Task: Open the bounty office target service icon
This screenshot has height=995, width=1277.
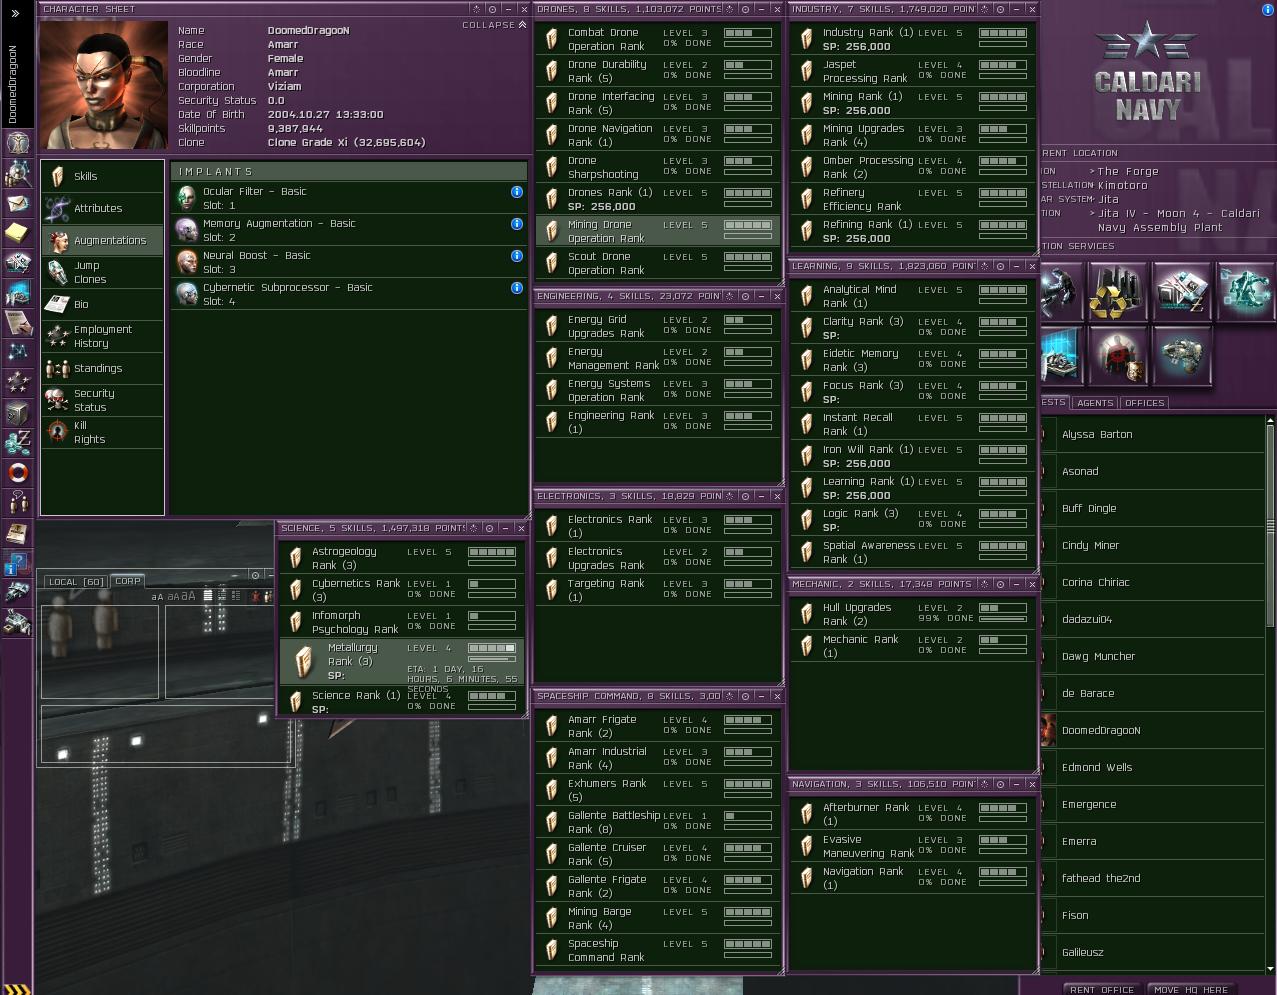Action: (x=1117, y=355)
